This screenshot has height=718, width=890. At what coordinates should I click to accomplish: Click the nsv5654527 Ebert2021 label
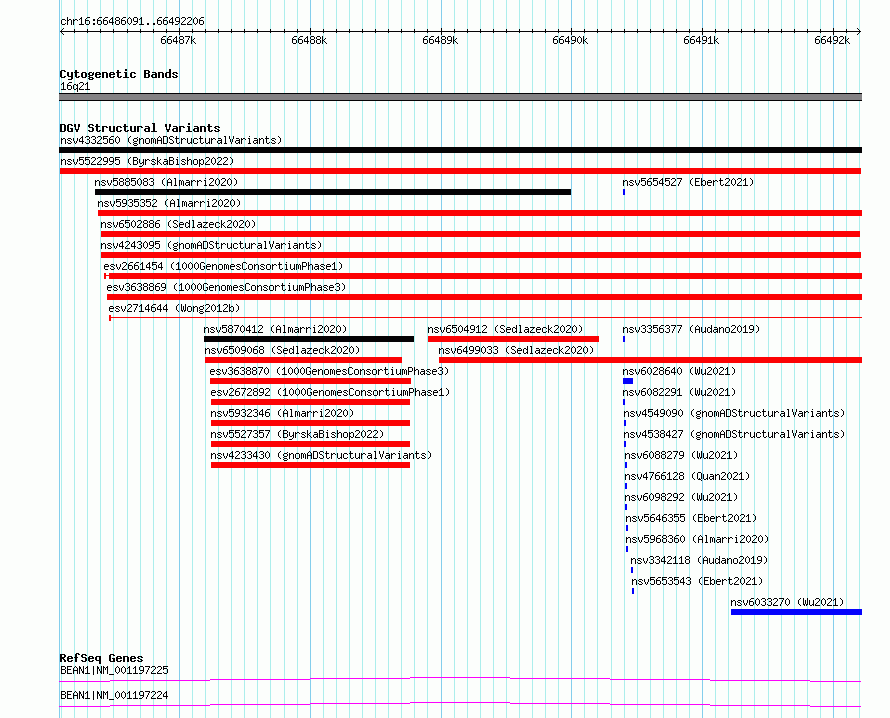click(688, 182)
